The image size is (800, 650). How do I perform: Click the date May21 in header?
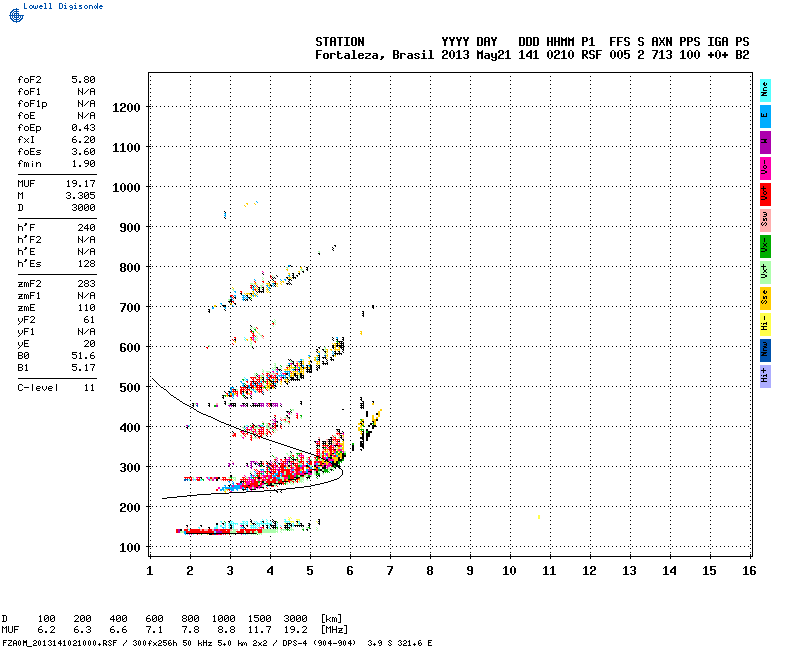click(493, 55)
